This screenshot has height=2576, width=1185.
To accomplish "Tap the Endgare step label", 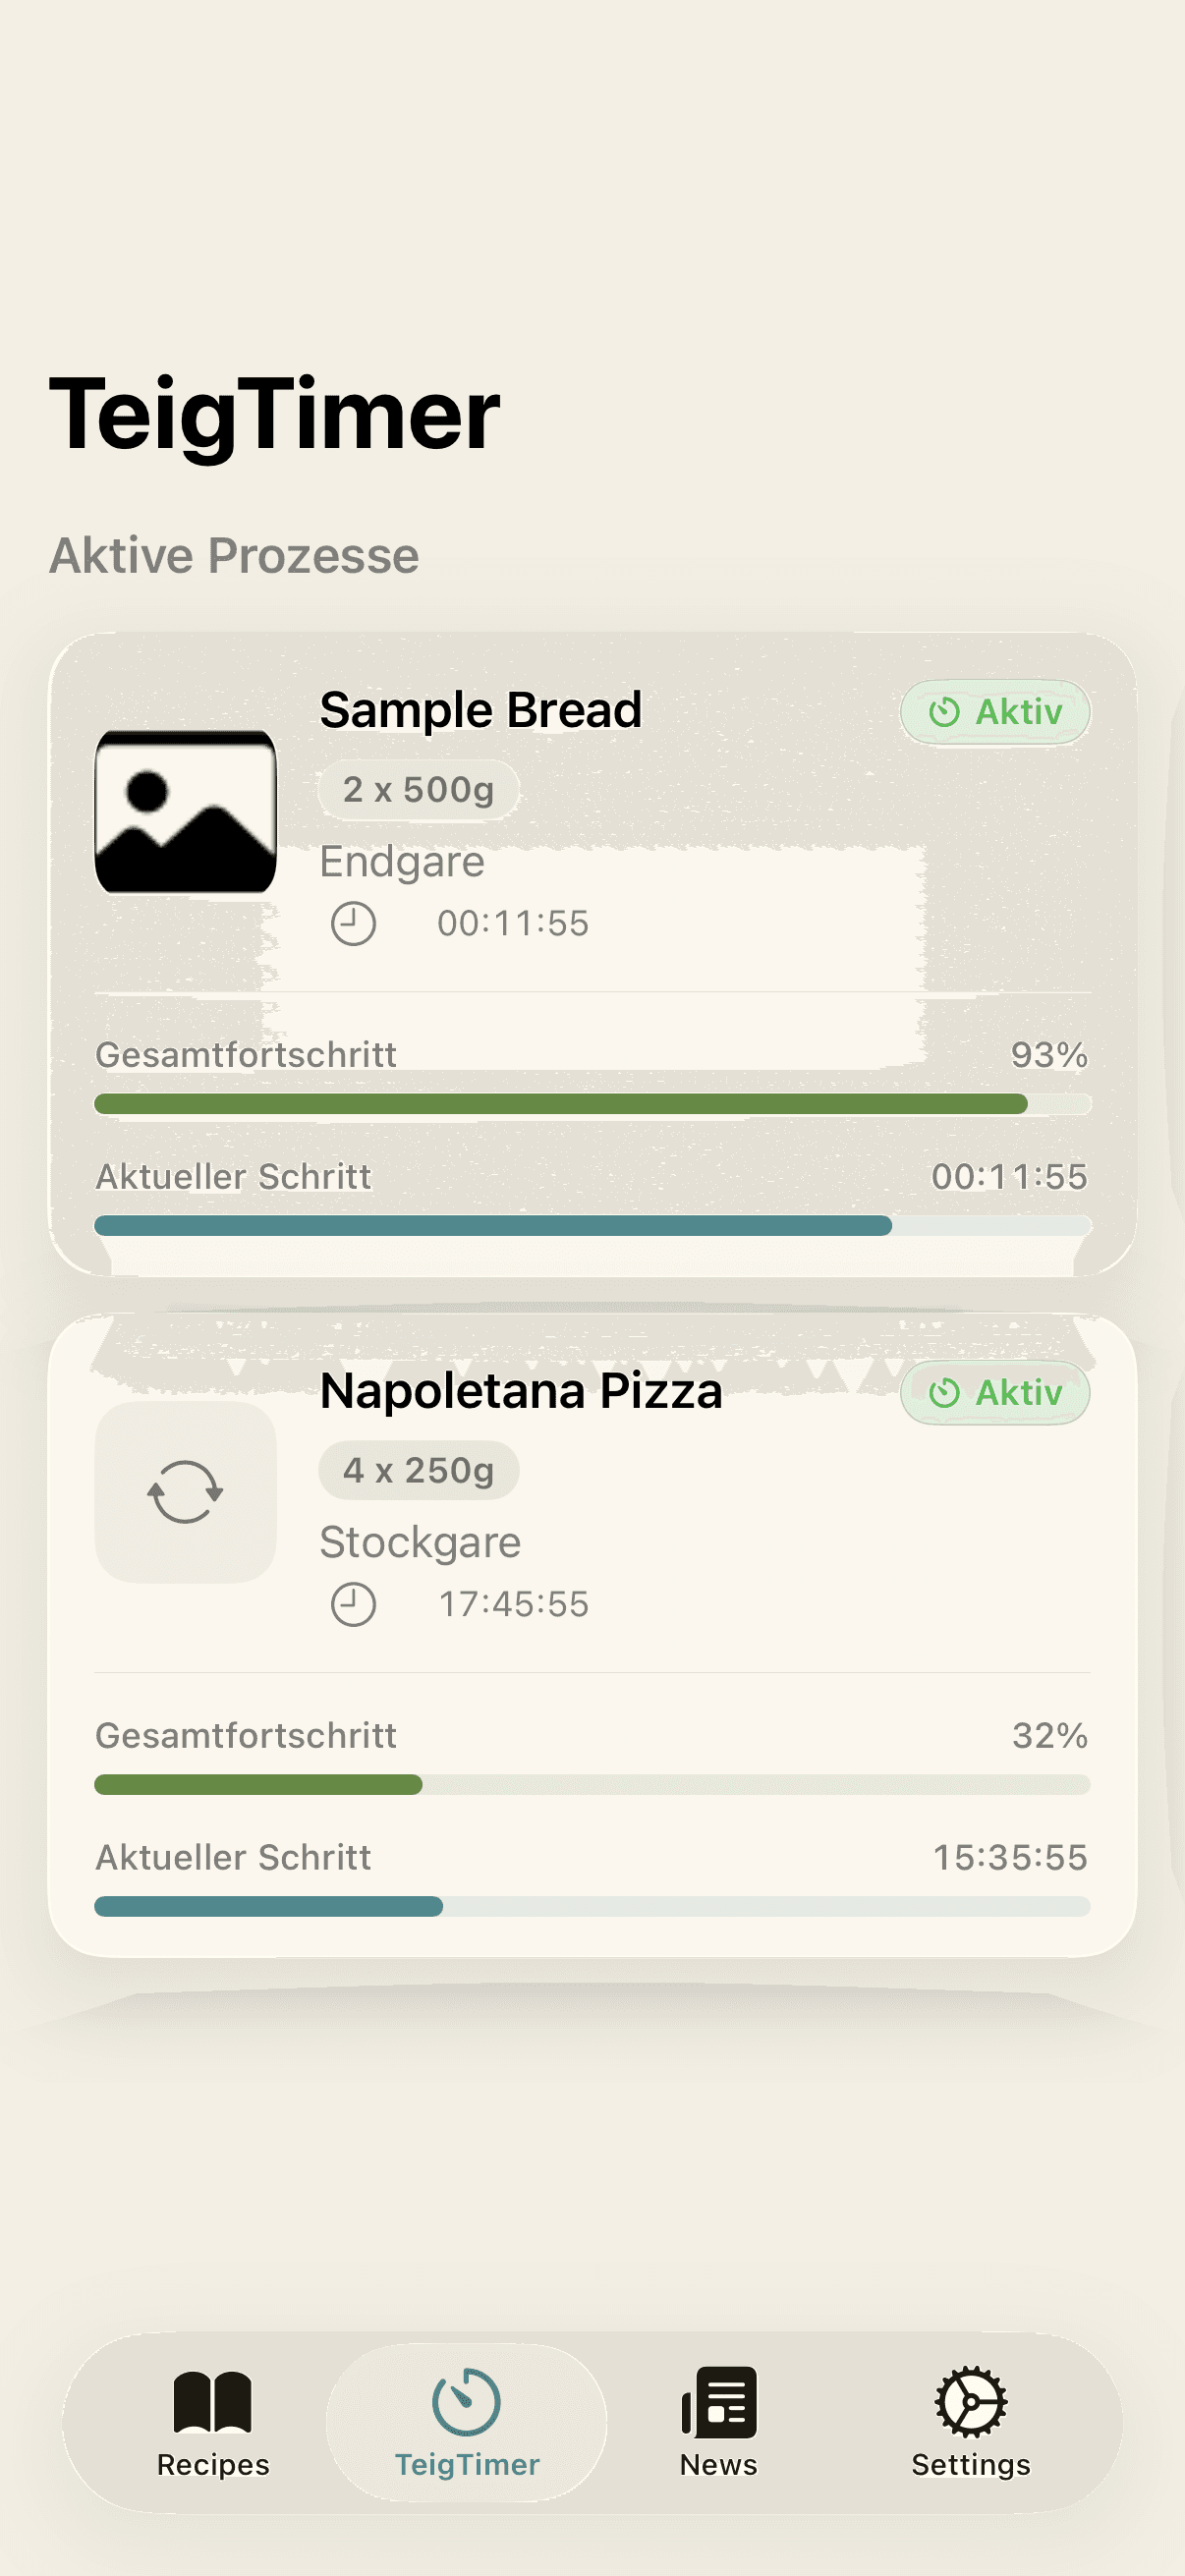I will tap(402, 861).
